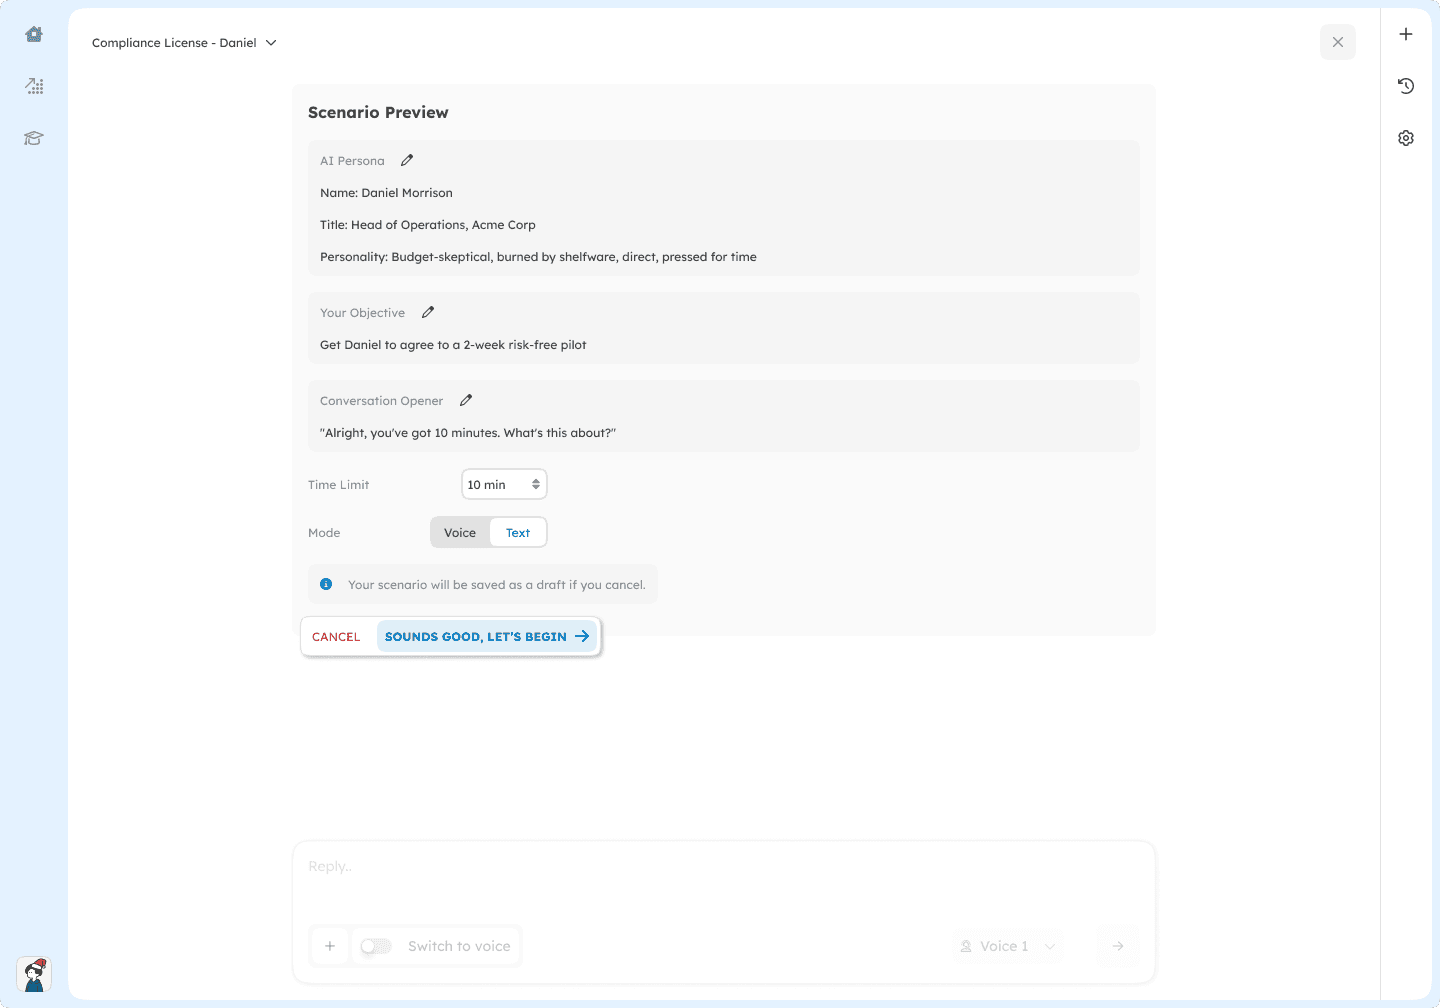Click the plus icon in right panel
The height and width of the screenshot is (1008, 1440).
pos(1406,34)
